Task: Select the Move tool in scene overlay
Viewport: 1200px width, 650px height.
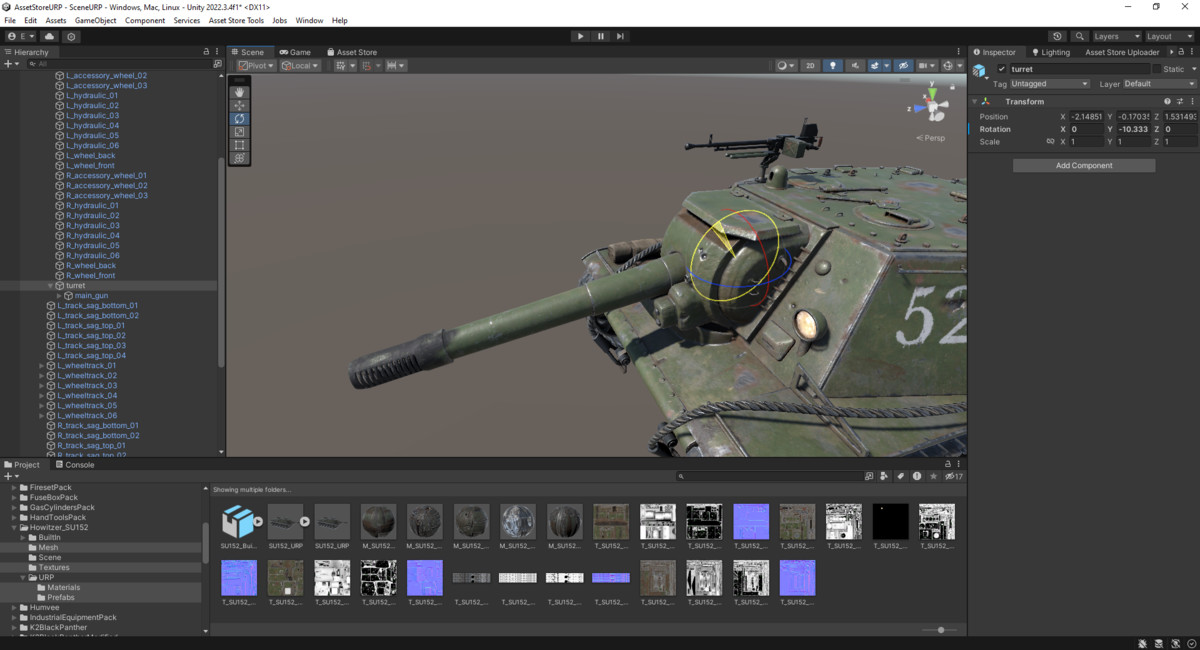Action: click(x=239, y=105)
